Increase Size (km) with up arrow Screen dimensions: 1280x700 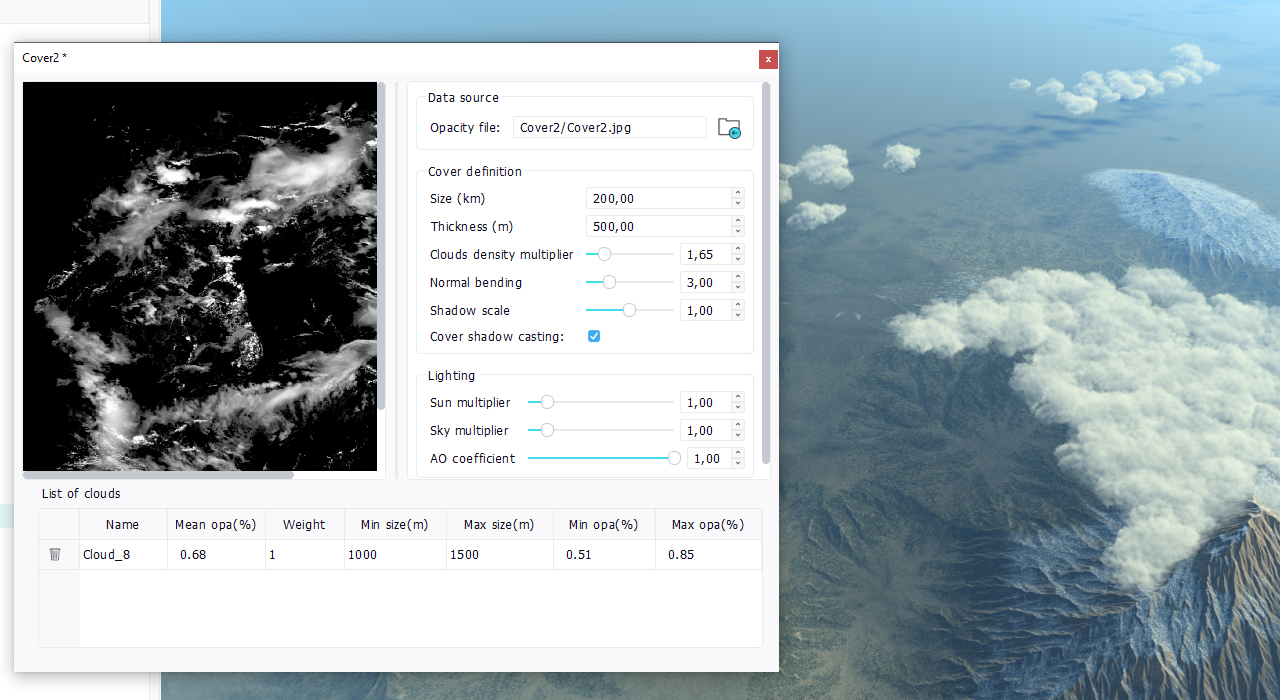[738, 193]
